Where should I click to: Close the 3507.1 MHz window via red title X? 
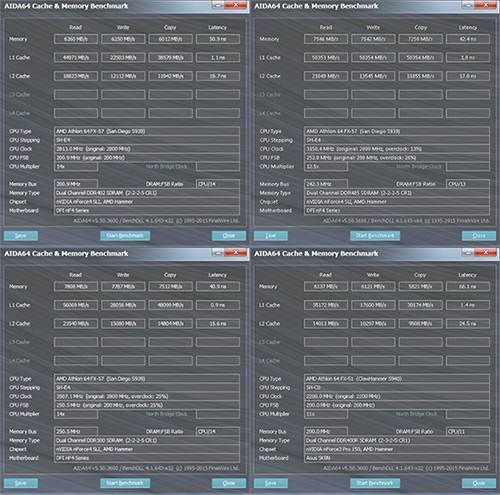[236, 252]
